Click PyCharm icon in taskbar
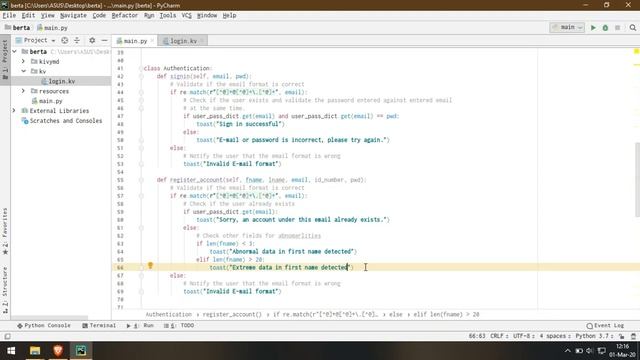 click(x=81, y=351)
